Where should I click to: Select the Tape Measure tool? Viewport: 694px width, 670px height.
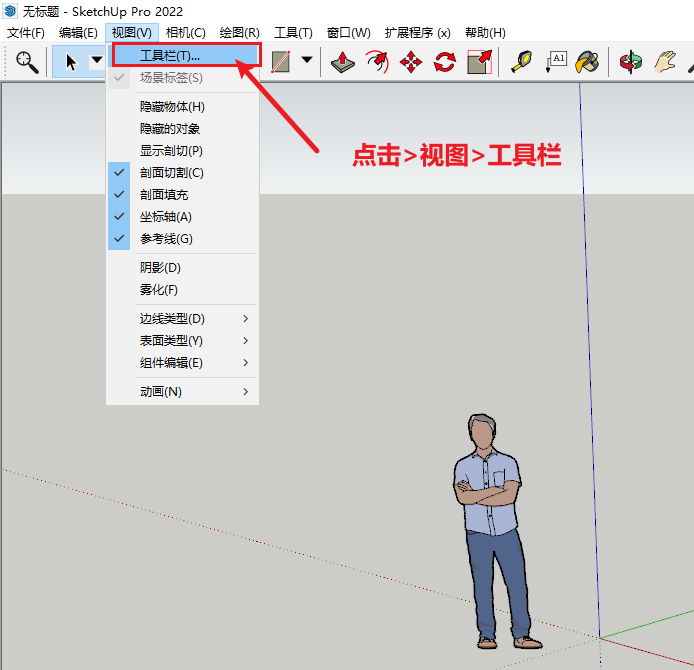pyautogui.click(x=522, y=62)
